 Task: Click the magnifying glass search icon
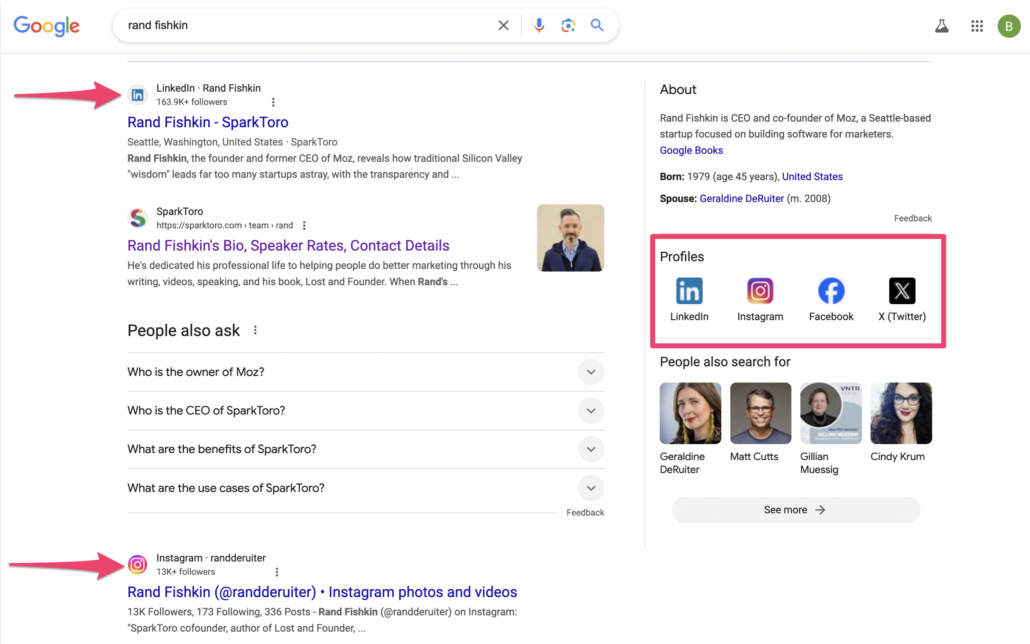tap(597, 26)
